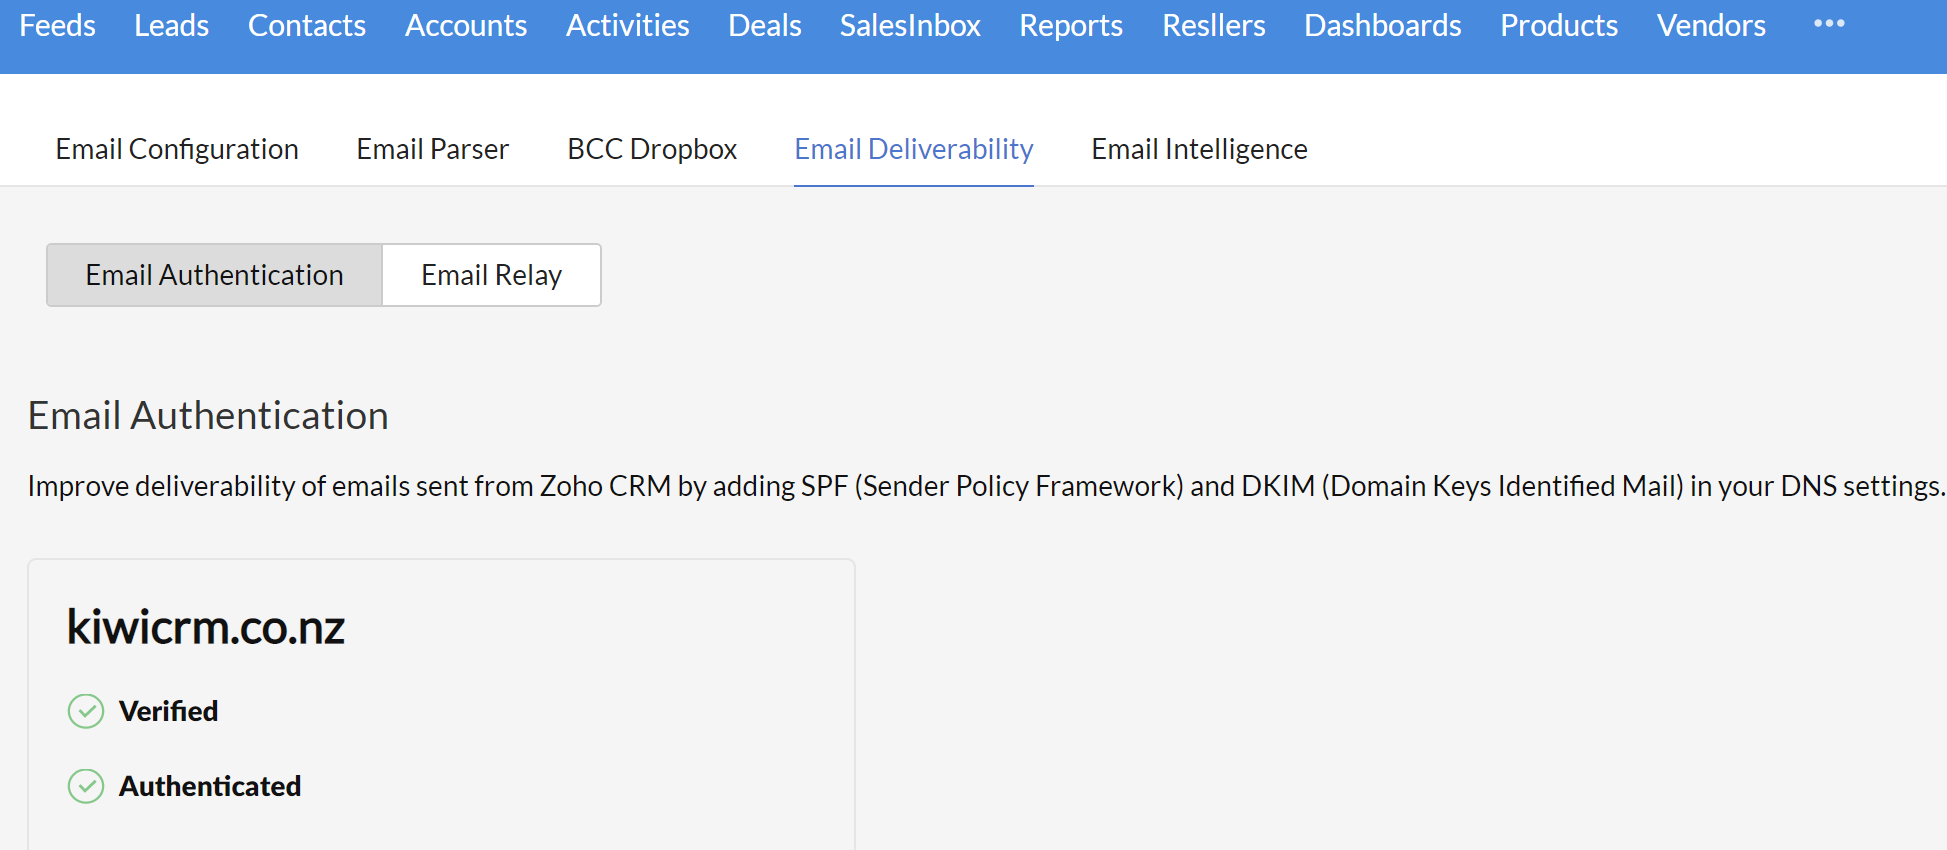This screenshot has width=1947, height=850.
Task: Open the more modules ellipsis menu
Action: [x=1828, y=24]
